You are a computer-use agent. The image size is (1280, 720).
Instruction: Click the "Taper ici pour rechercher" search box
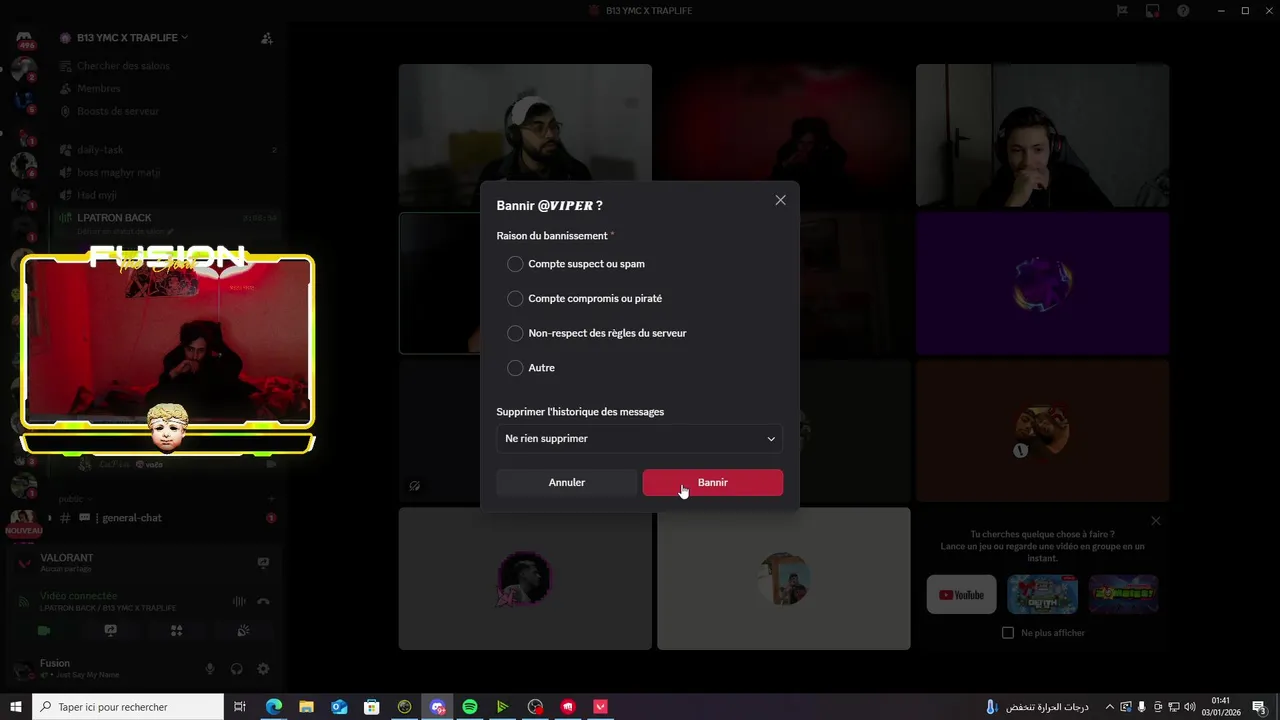pos(128,707)
